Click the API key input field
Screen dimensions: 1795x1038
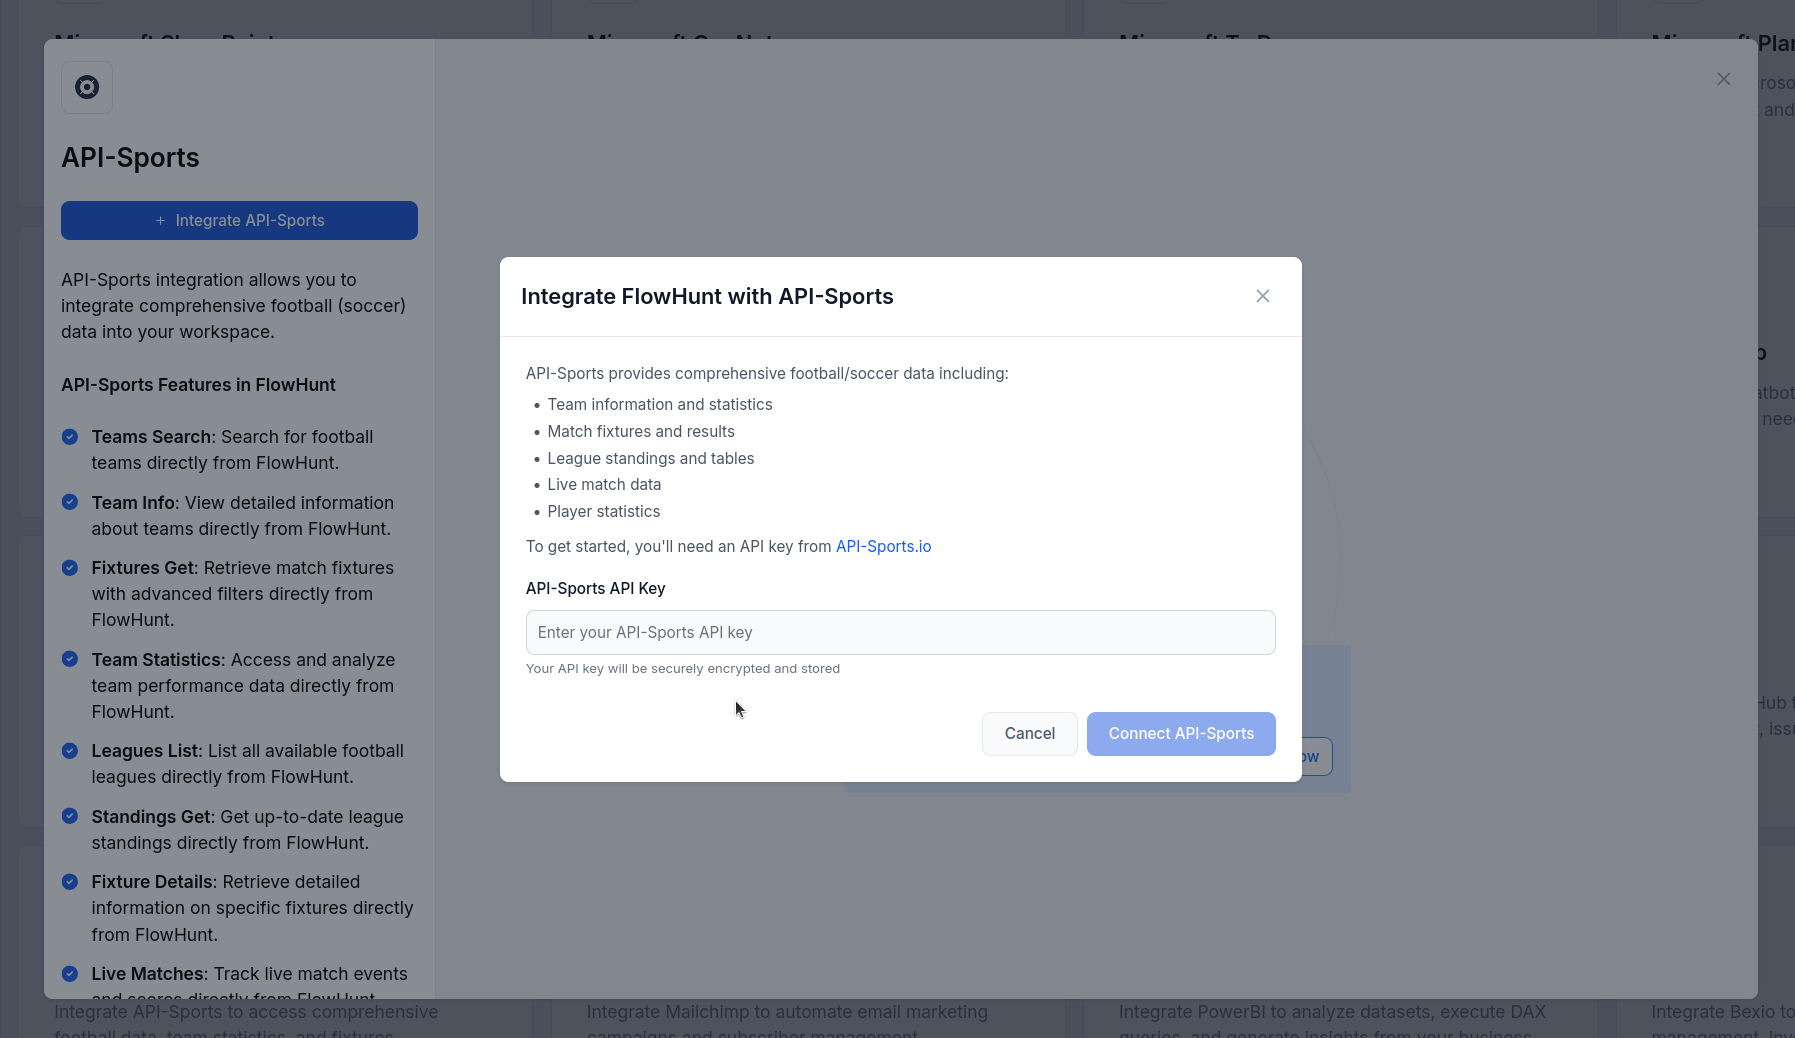899,632
